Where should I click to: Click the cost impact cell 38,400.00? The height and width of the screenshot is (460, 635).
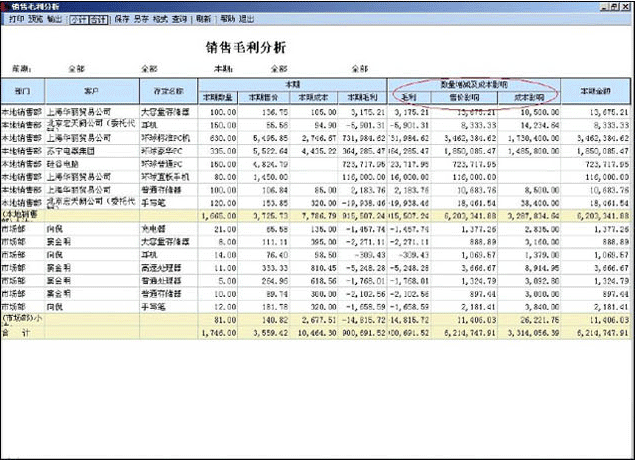pyautogui.click(x=529, y=203)
